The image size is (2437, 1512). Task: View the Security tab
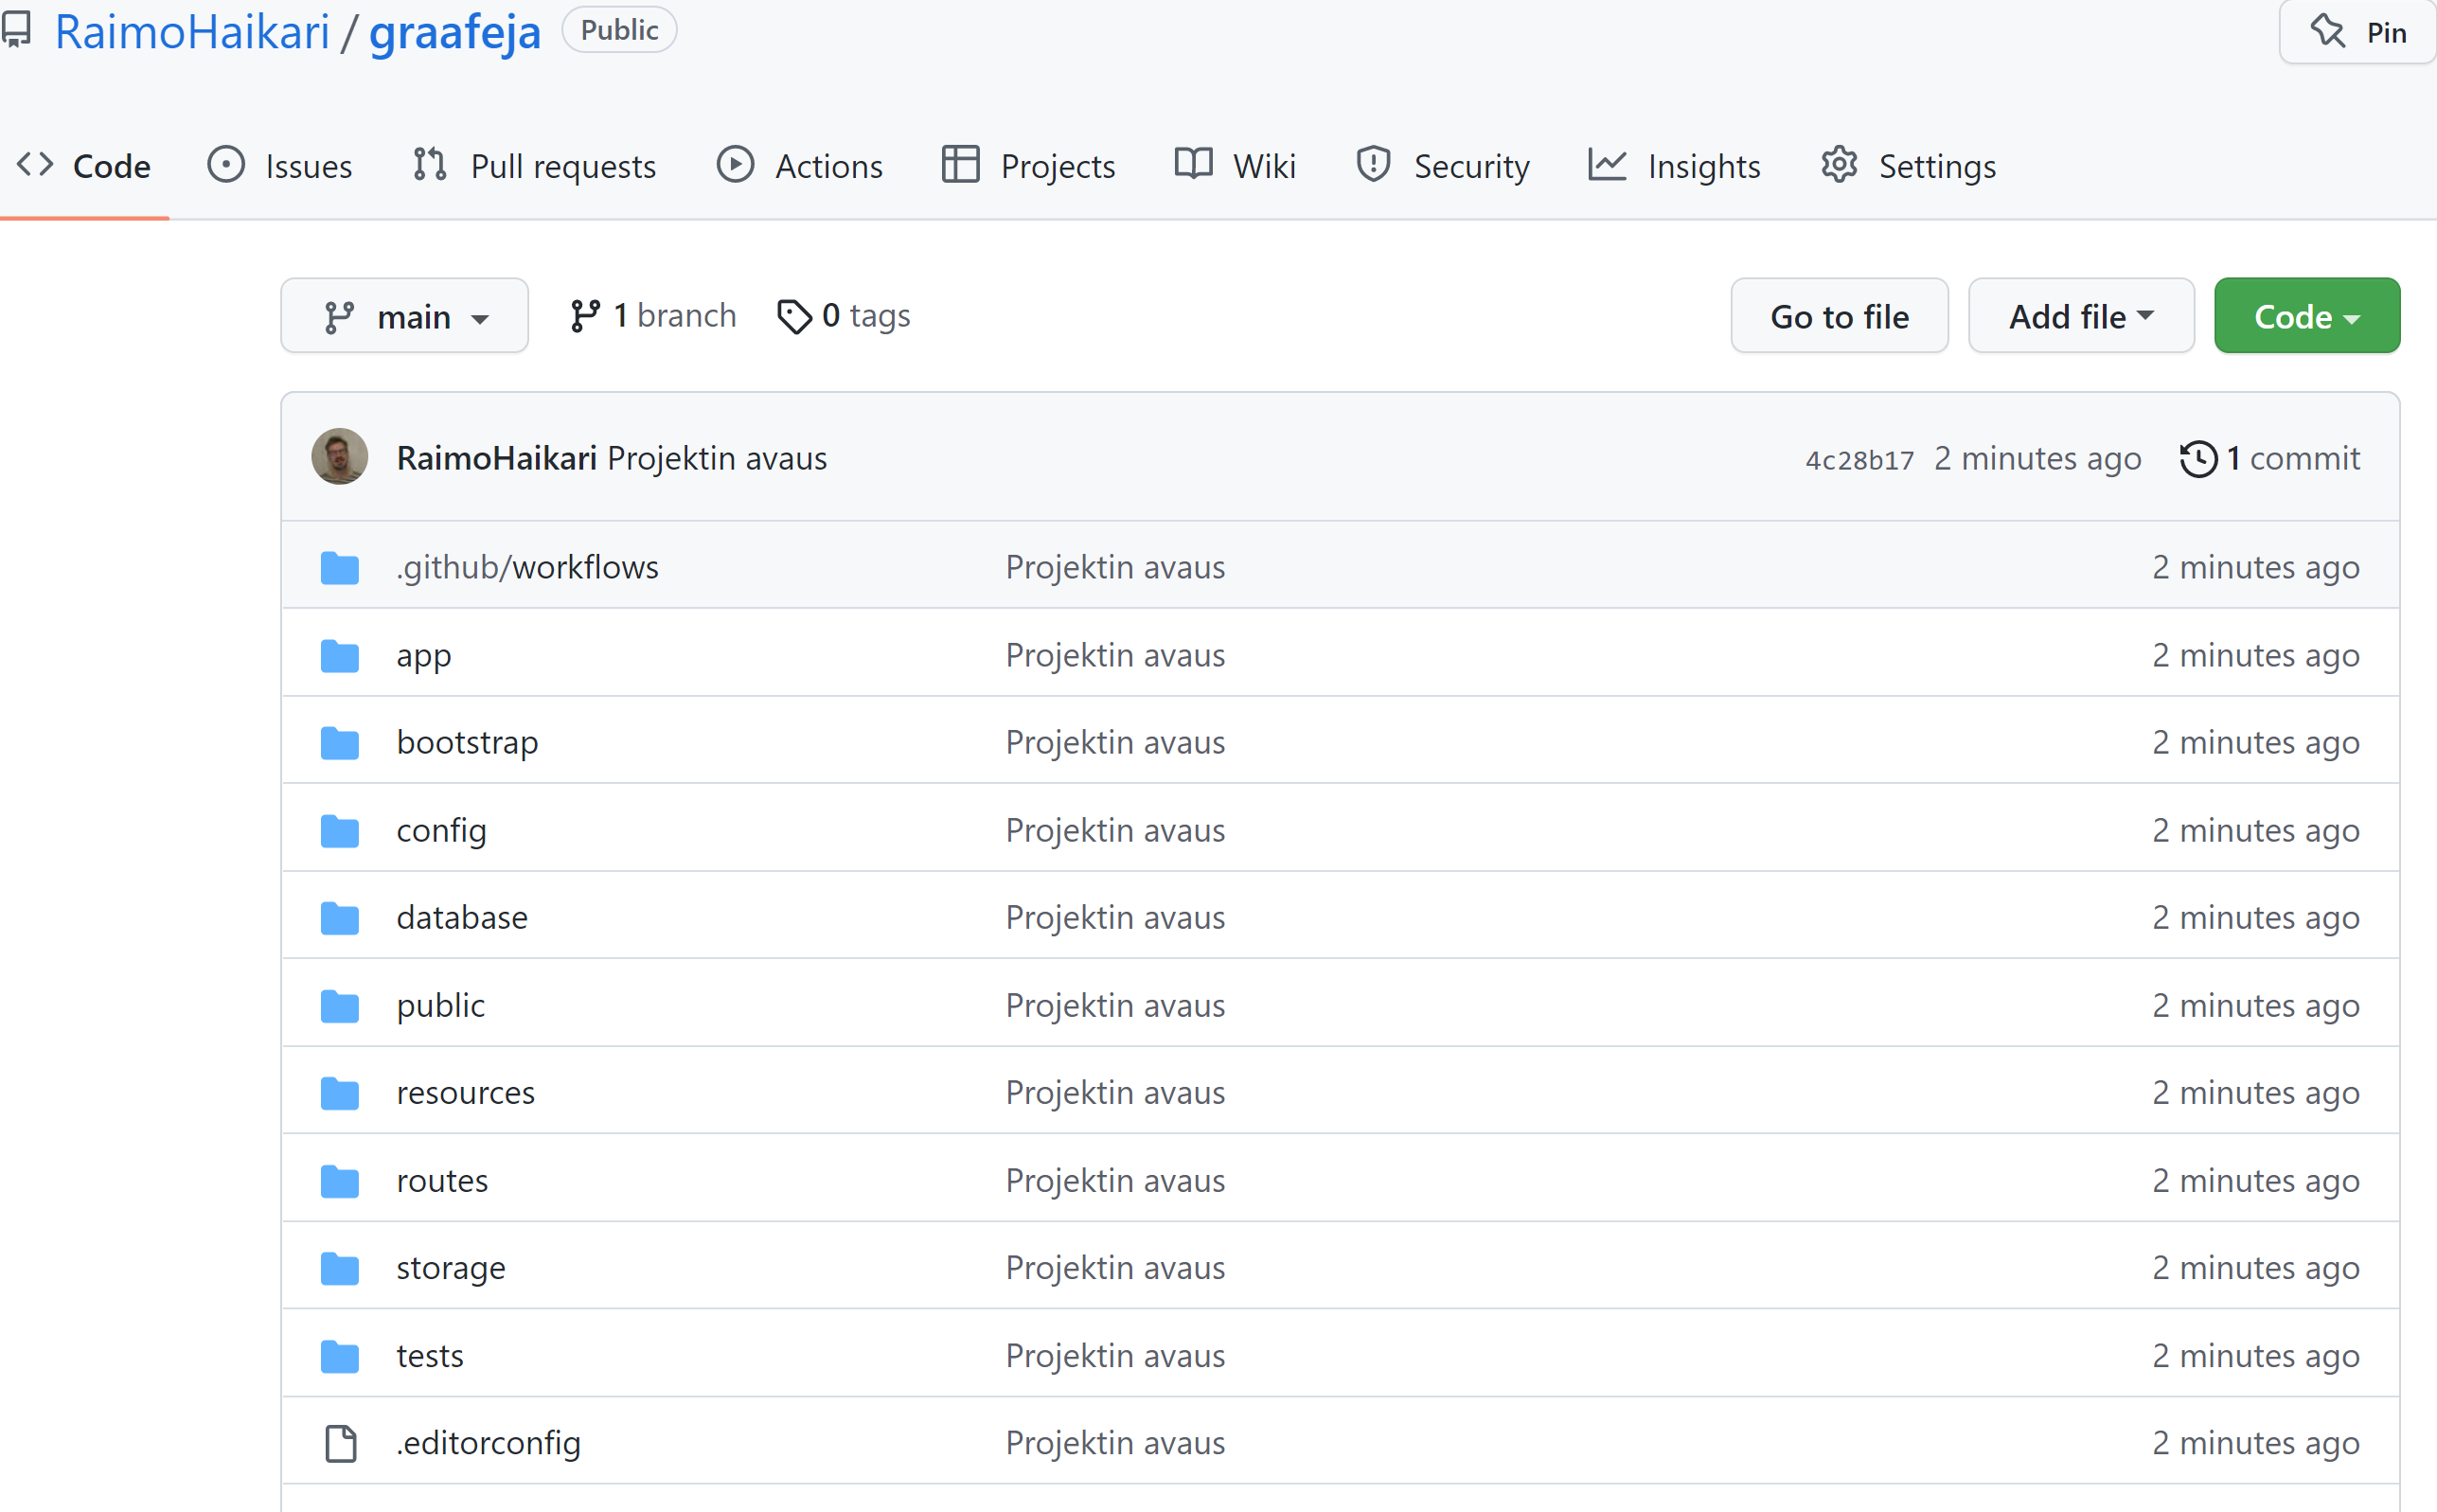(x=1443, y=165)
